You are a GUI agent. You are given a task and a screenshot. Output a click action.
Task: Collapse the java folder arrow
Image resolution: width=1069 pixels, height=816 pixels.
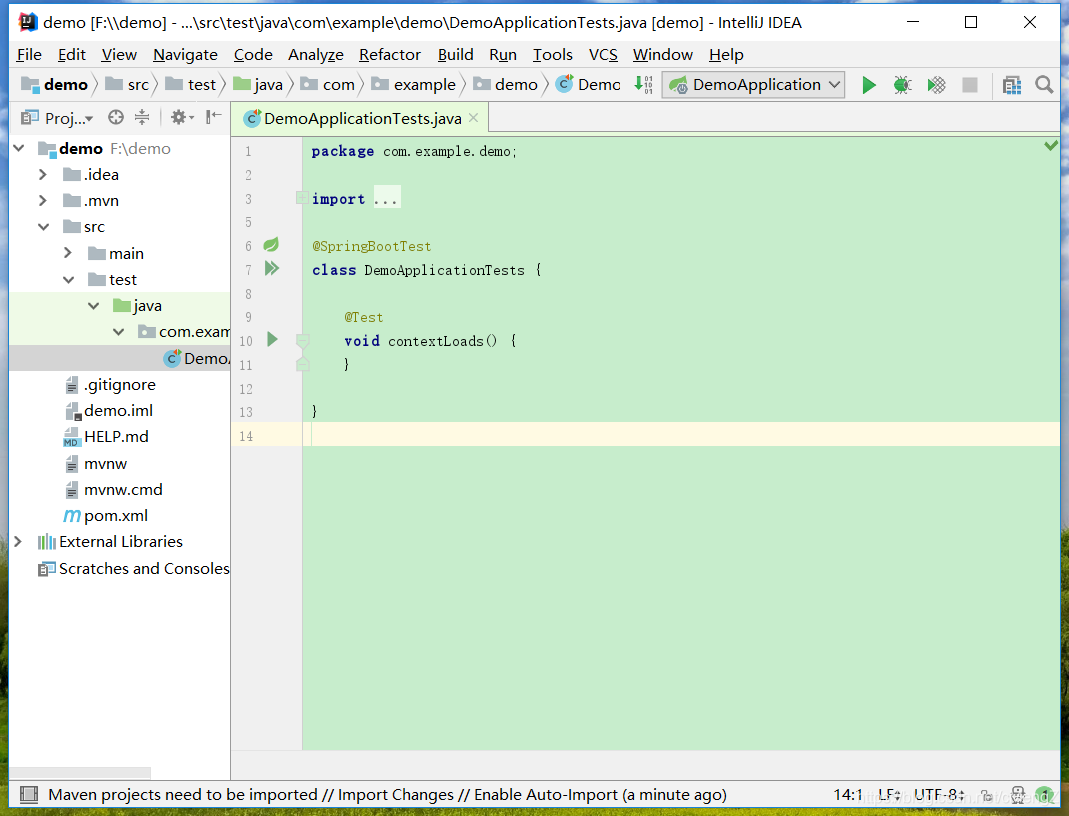93,306
